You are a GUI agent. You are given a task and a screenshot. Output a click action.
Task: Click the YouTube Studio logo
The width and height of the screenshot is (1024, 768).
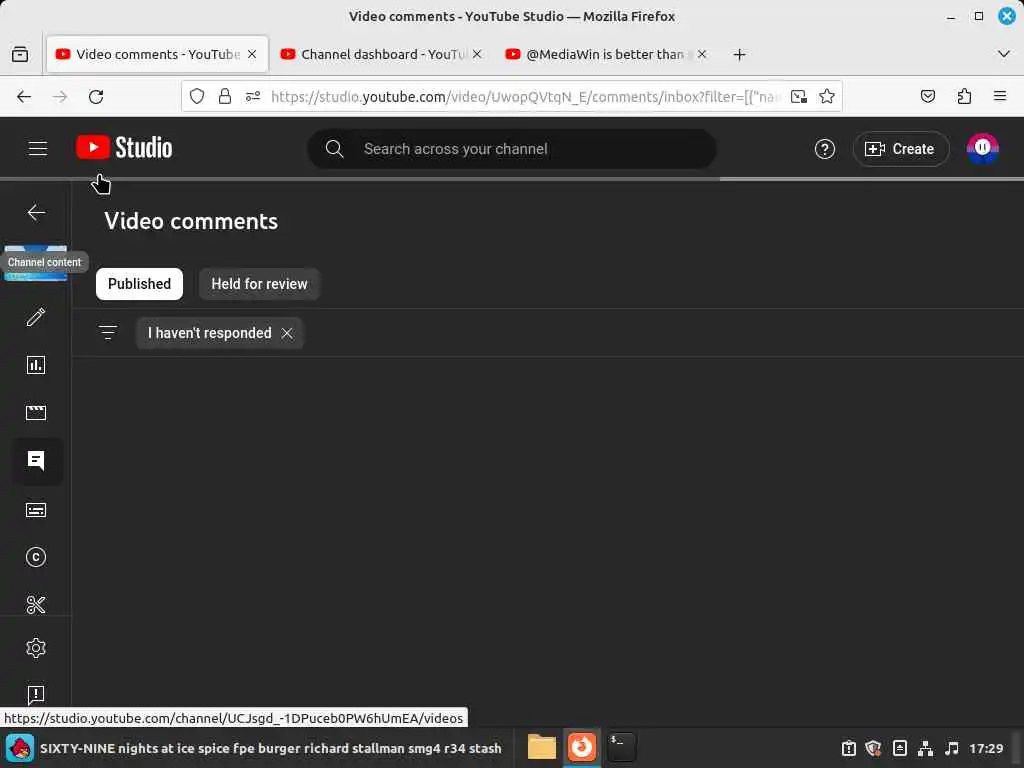(124, 148)
